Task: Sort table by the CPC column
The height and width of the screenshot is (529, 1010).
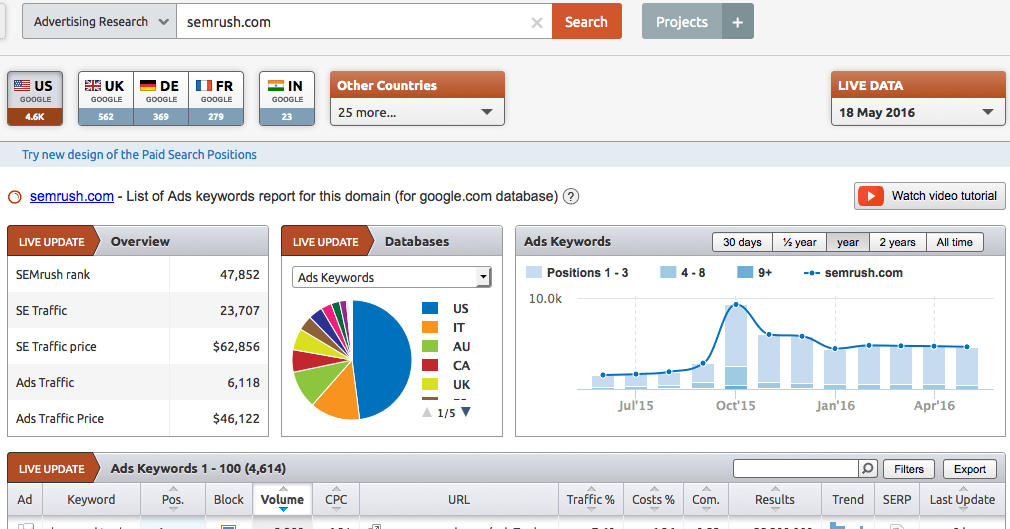Action: pyautogui.click(x=336, y=500)
